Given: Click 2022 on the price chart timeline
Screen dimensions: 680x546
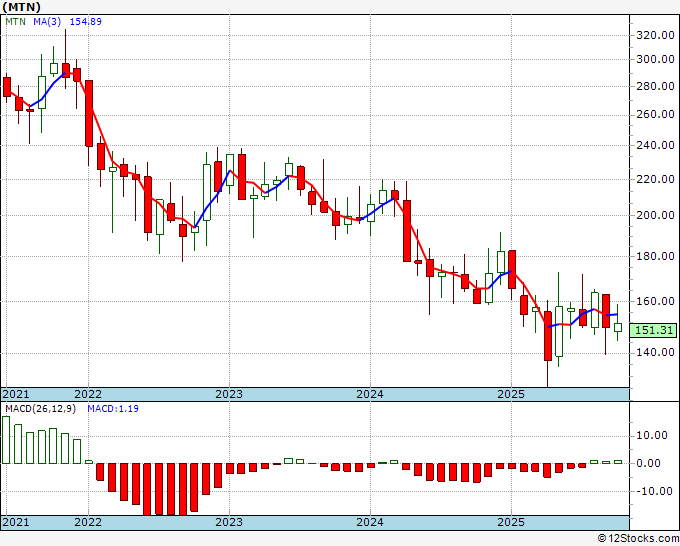Looking at the screenshot, I should pyautogui.click(x=88, y=394).
